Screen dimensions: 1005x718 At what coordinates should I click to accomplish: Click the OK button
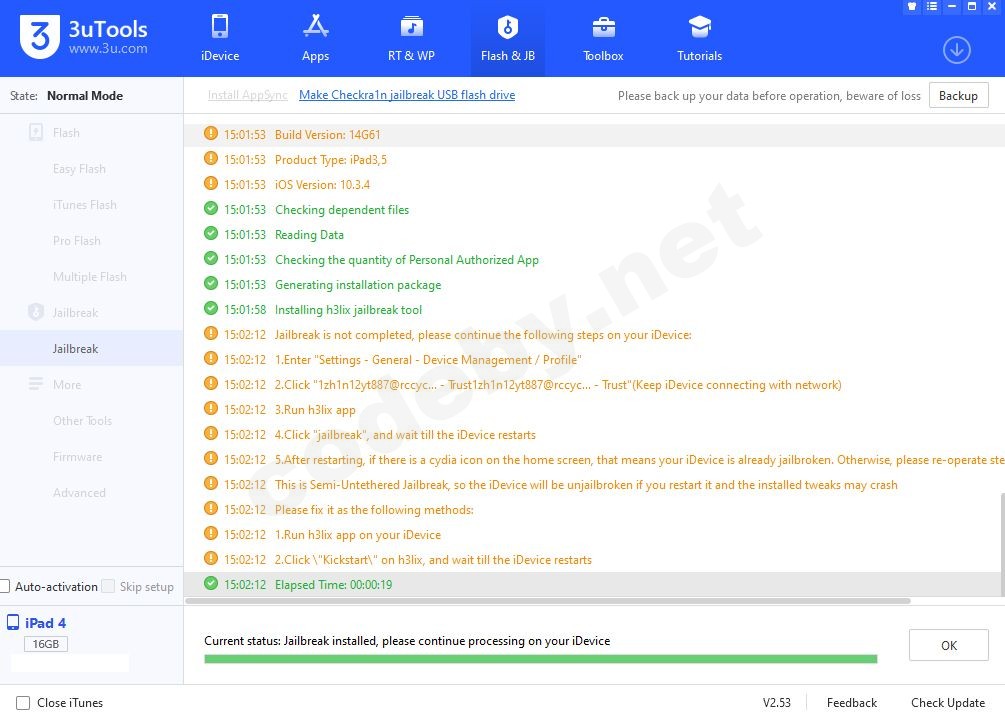(949, 645)
